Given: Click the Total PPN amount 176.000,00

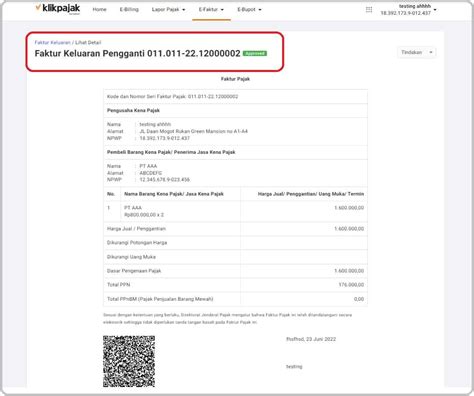Looking at the screenshot, I should click(351, 285).
